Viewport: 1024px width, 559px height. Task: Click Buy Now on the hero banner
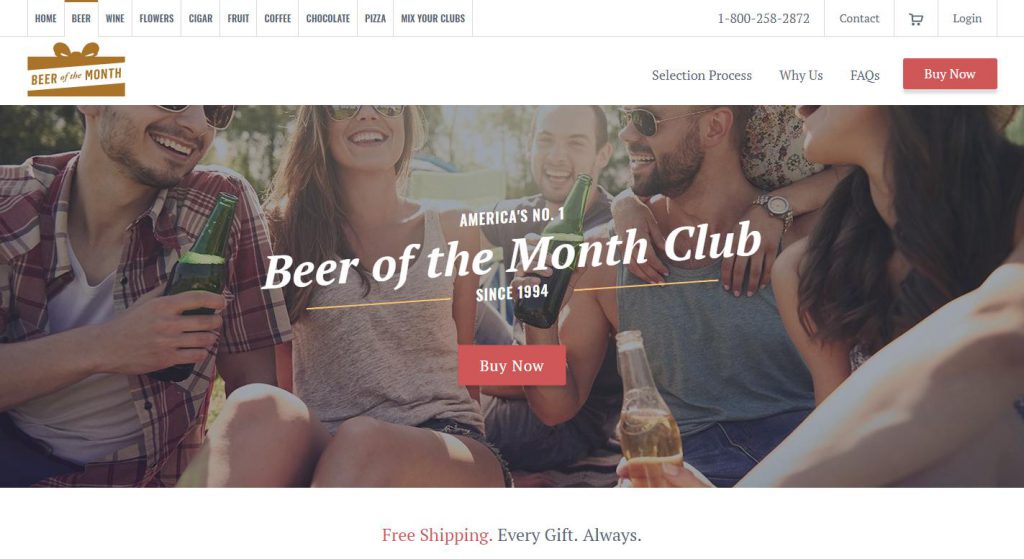(512, 365)
